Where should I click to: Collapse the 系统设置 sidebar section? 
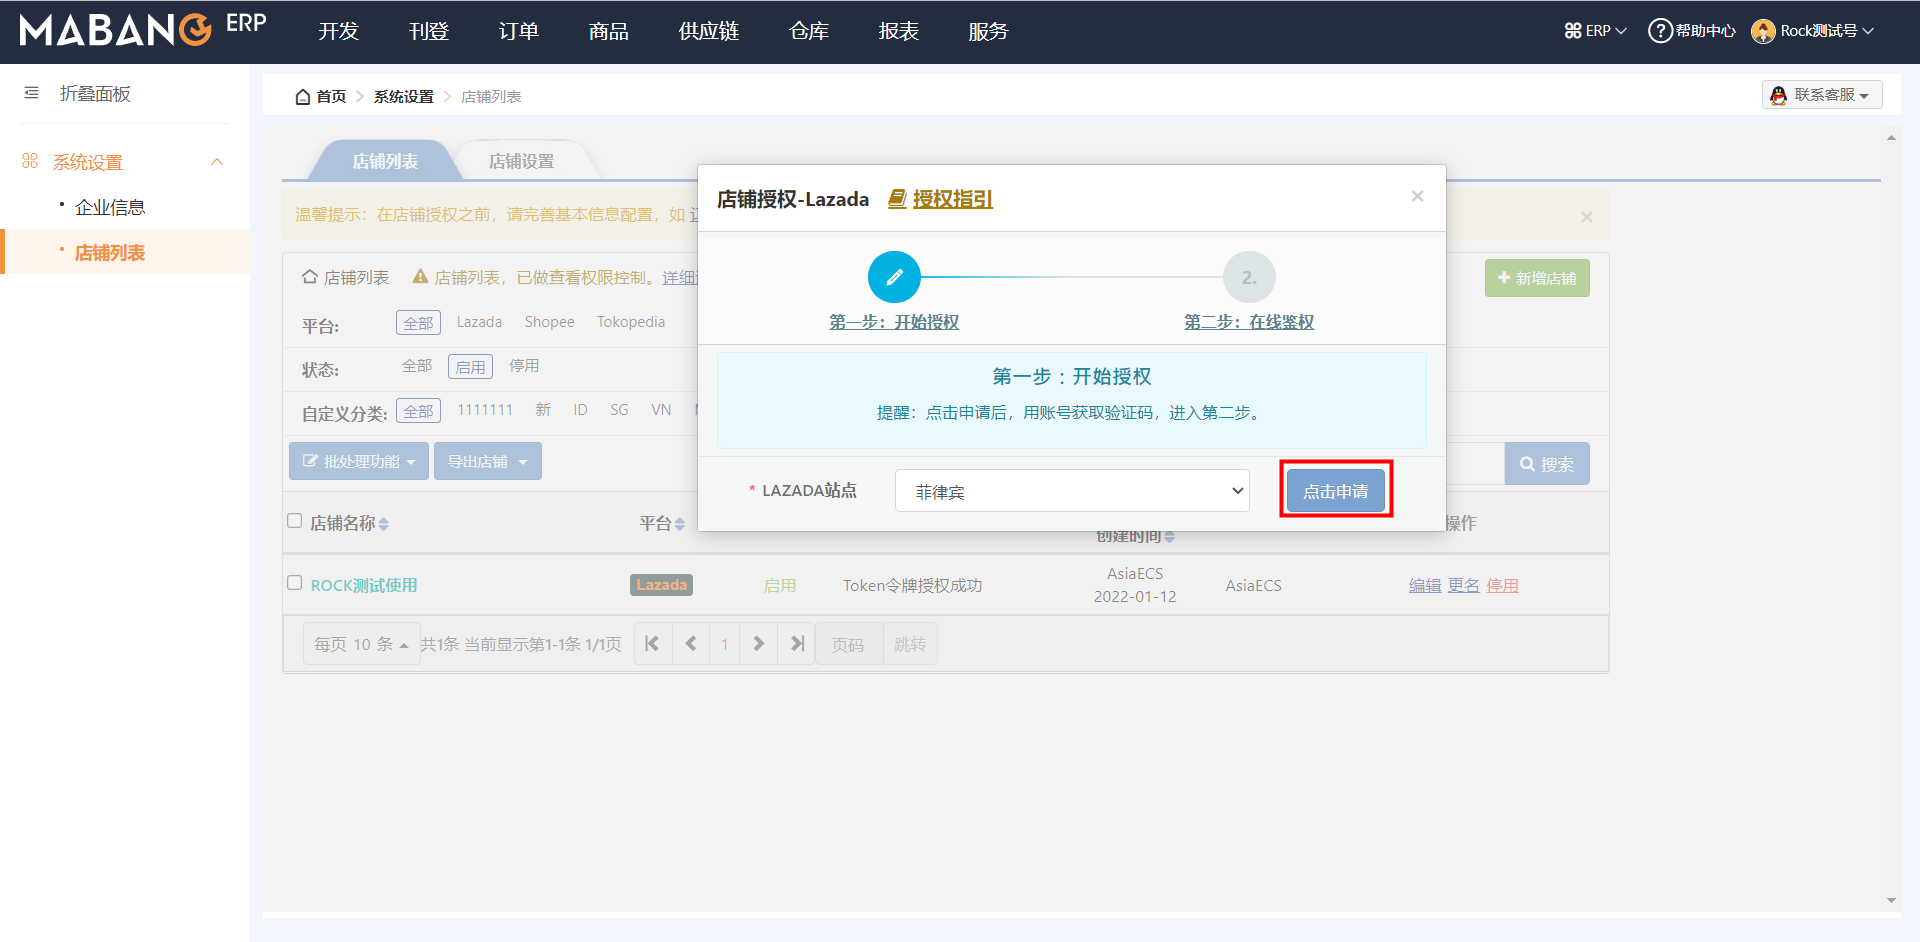[217, 162]
